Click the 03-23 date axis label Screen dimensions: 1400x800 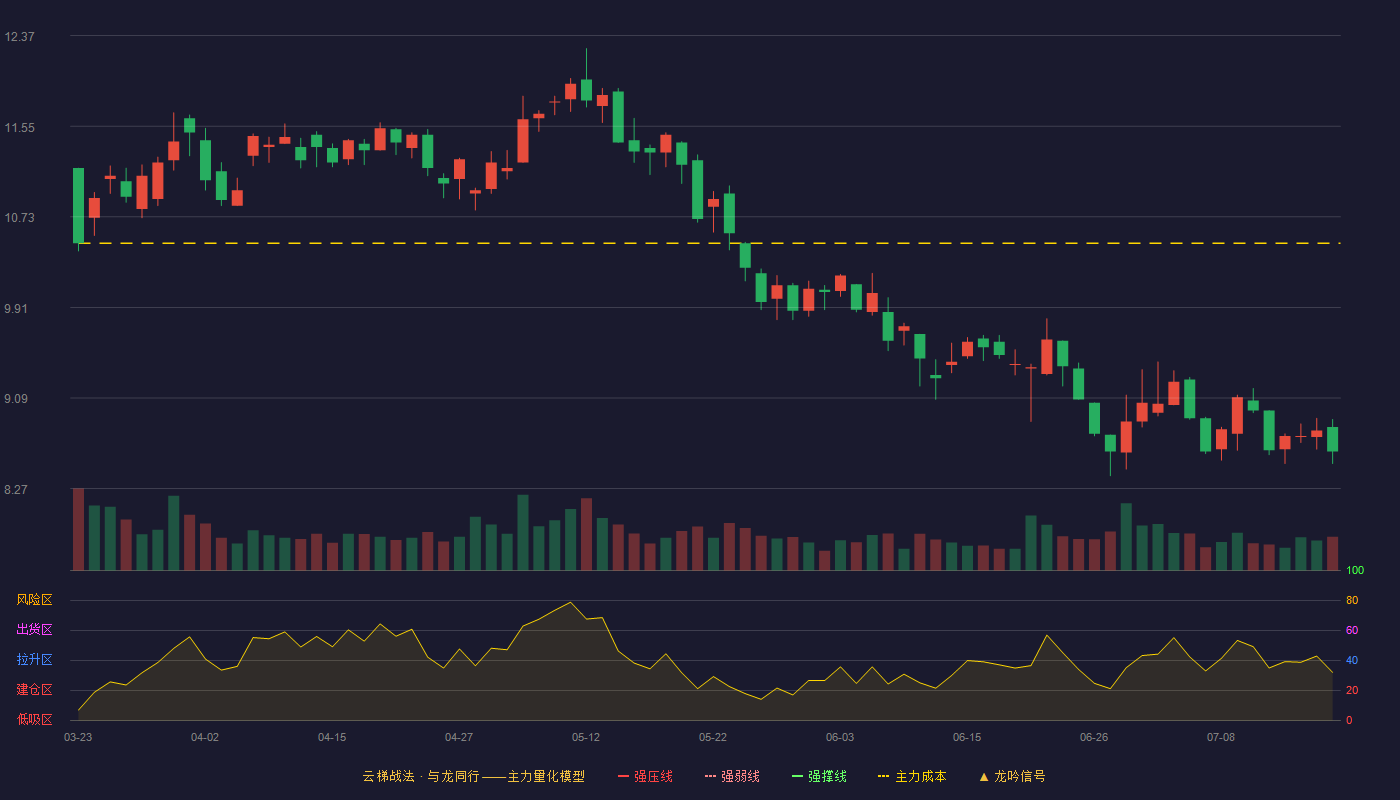point(78,737)
